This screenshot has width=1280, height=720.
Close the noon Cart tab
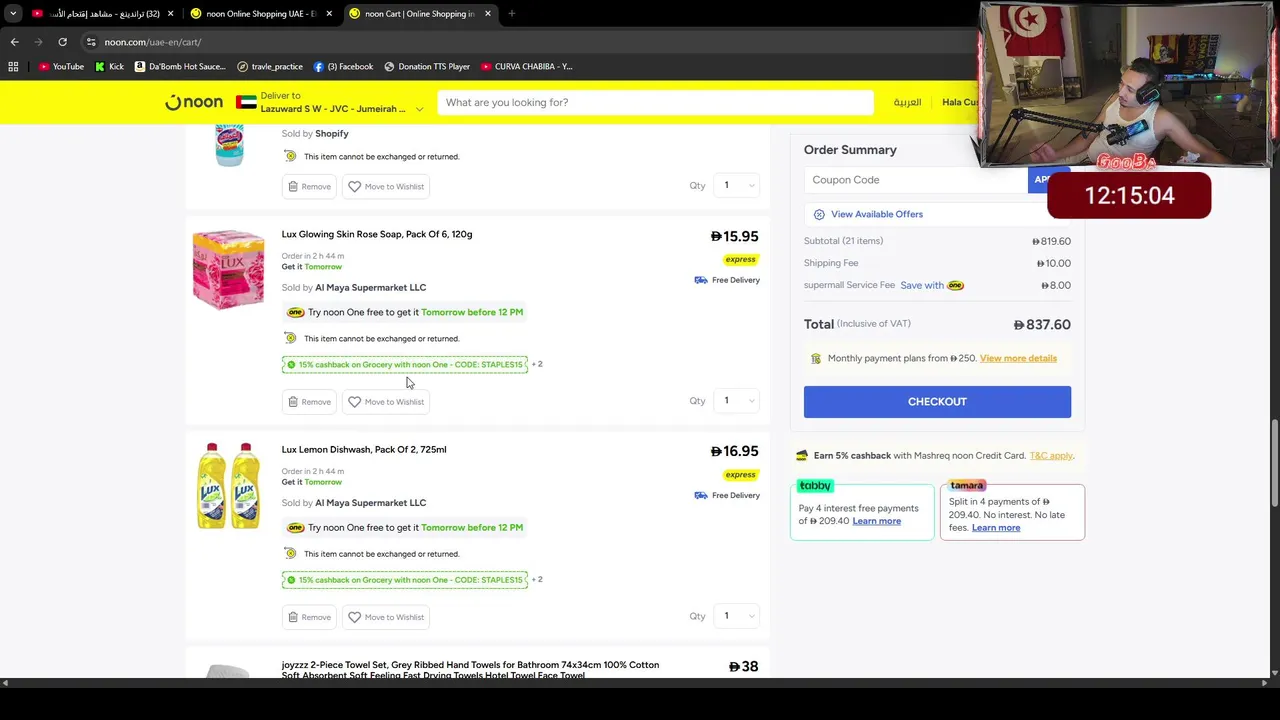point(488,14)
